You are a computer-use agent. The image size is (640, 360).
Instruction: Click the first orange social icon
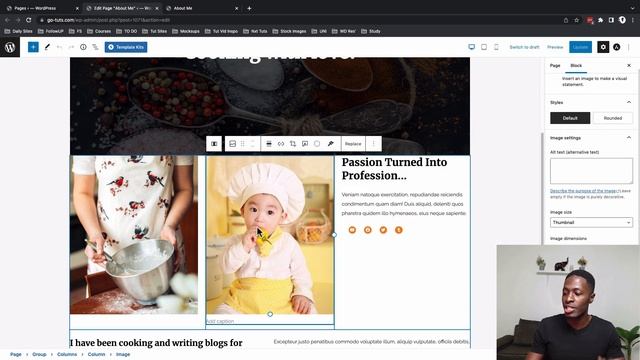tap(352, 230)
